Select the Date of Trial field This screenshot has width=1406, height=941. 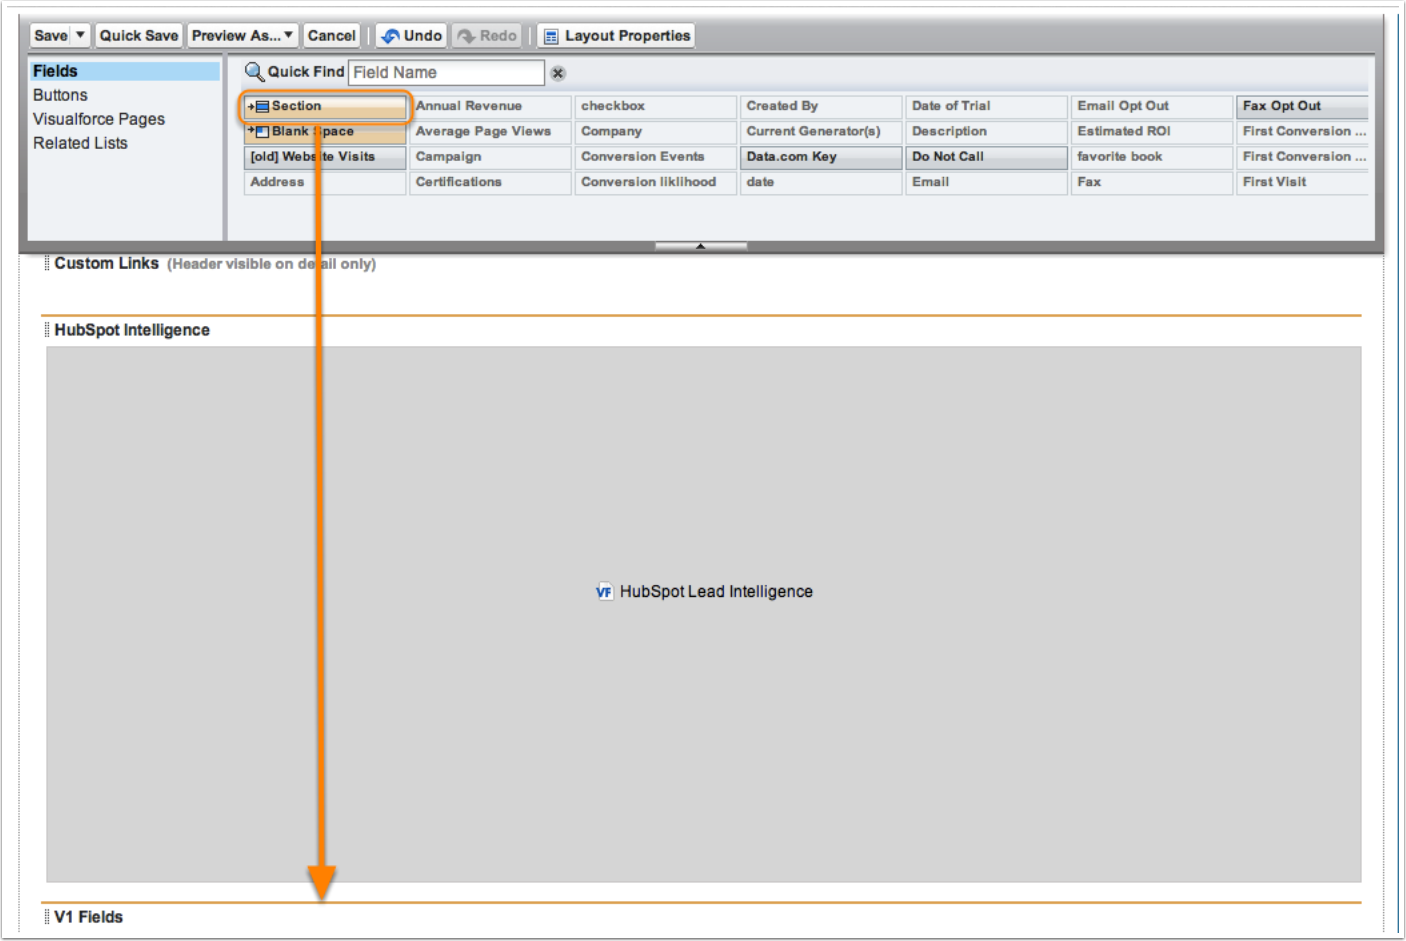[987, 106]
